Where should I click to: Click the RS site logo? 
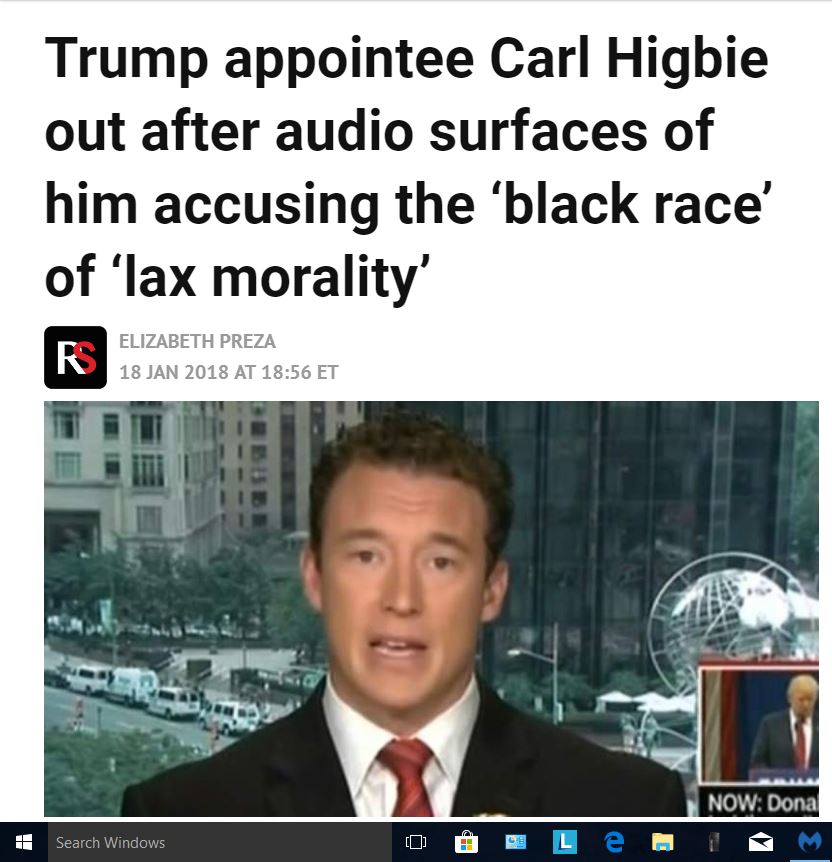[75, 357]
